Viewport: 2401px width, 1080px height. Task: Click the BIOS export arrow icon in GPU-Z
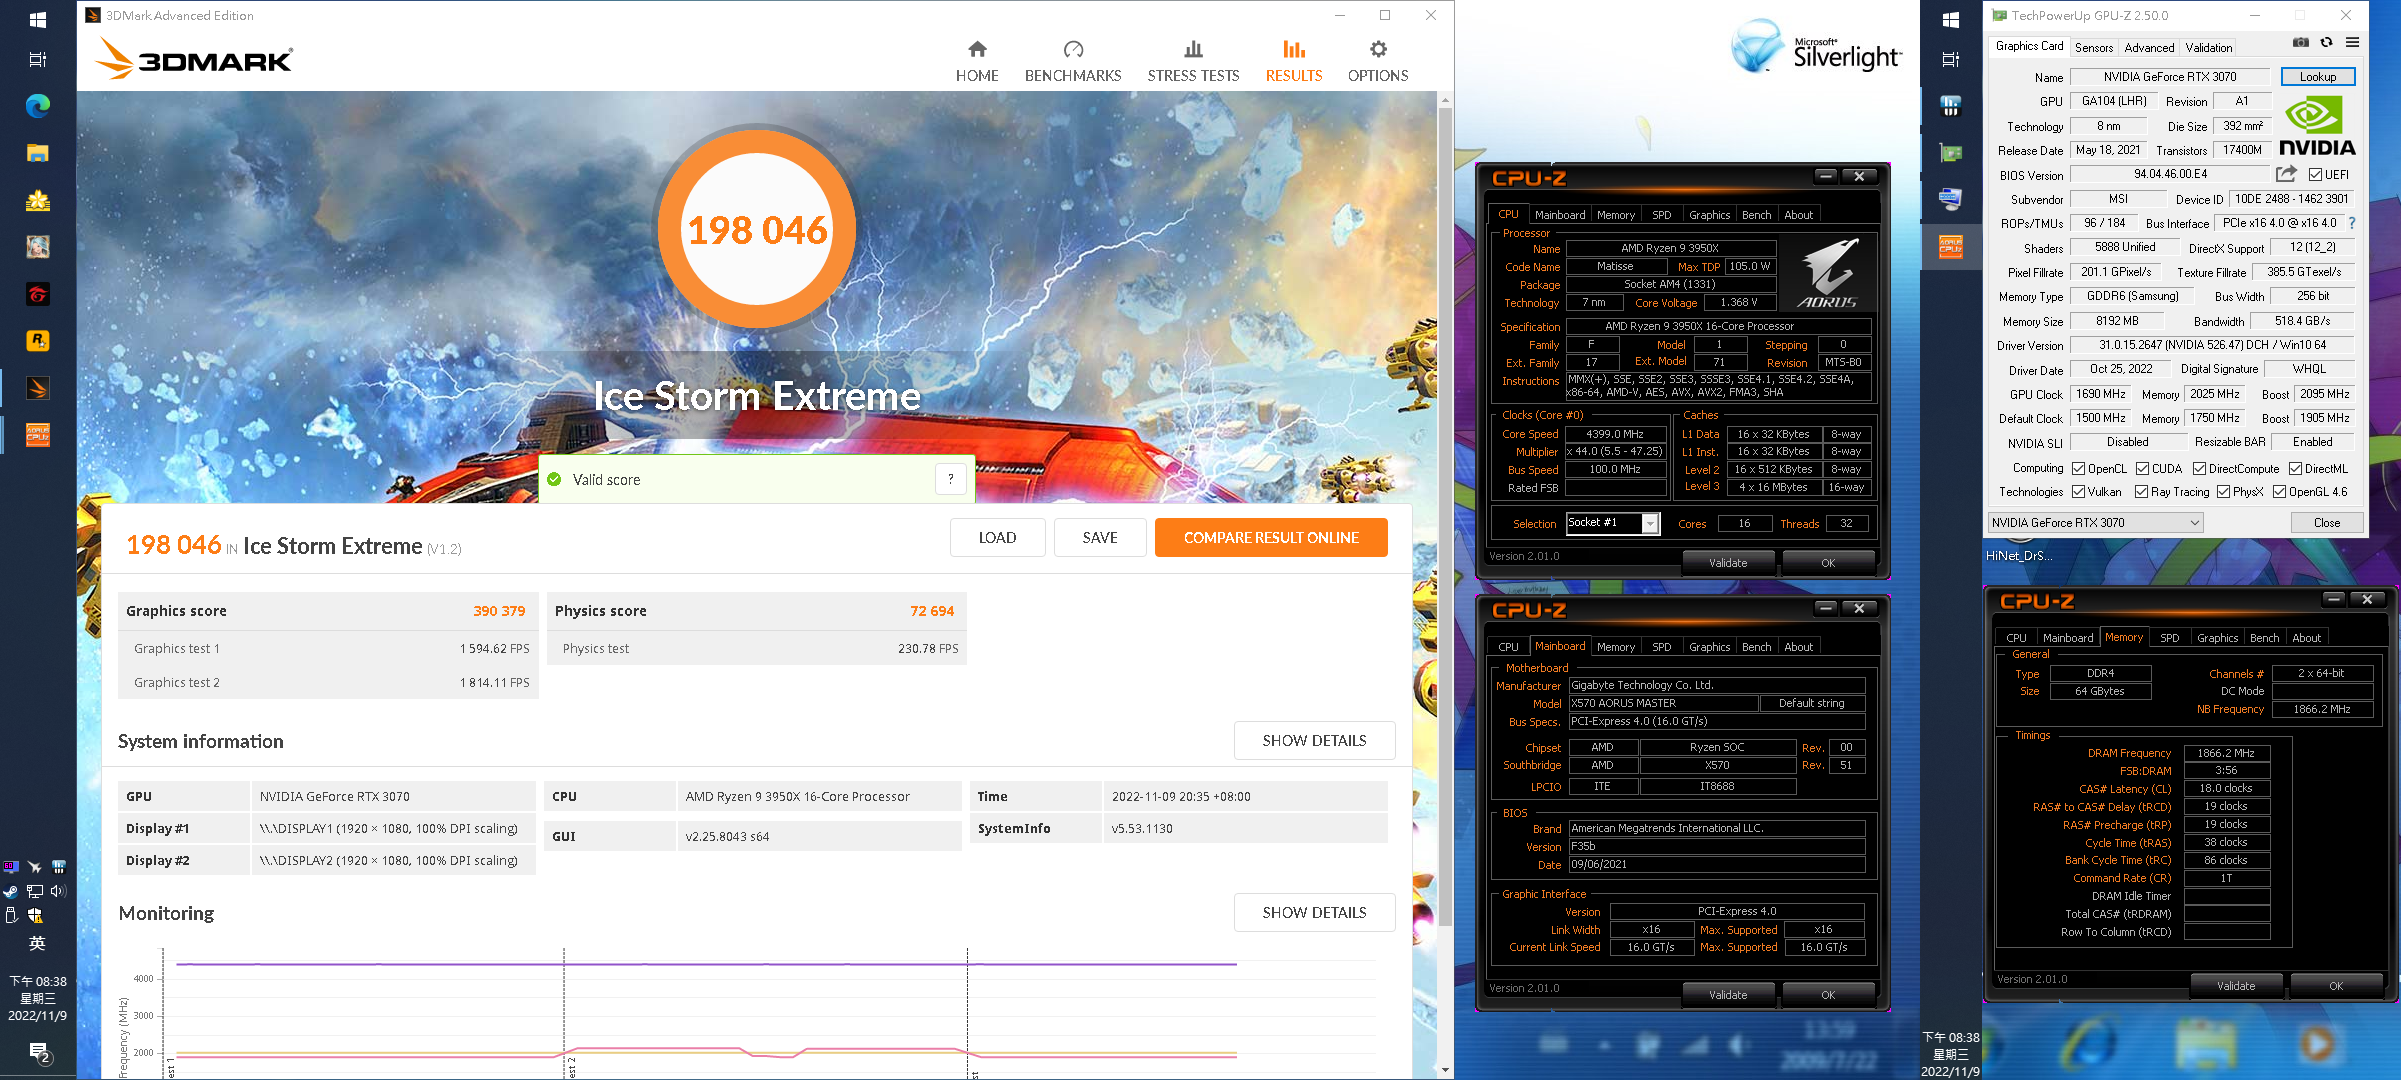[x=2286, y=174]
